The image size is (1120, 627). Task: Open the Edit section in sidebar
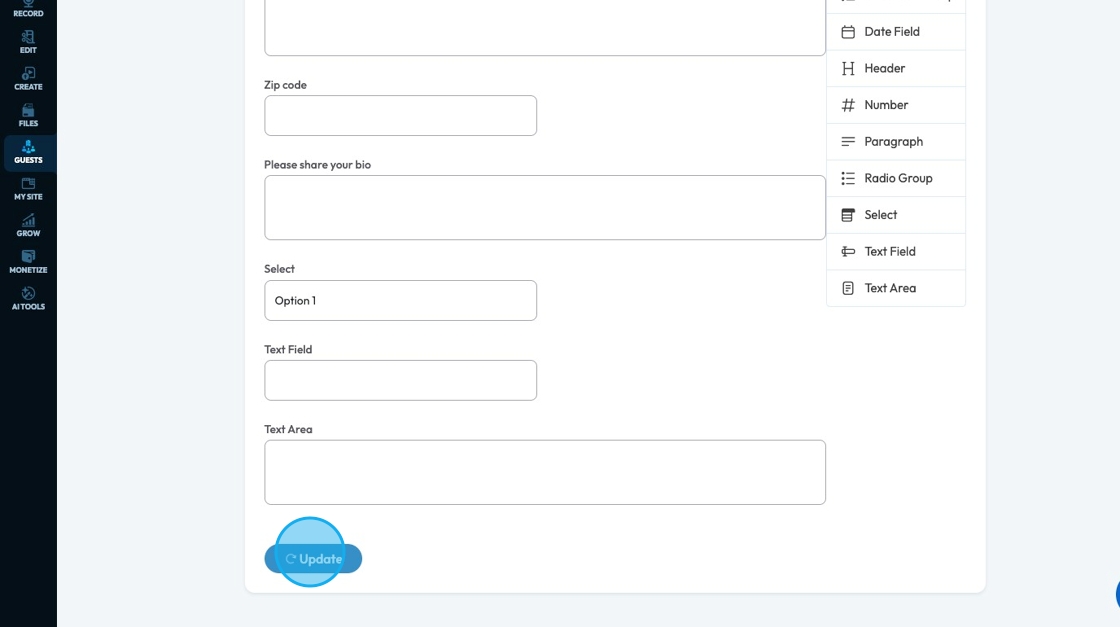28,42
